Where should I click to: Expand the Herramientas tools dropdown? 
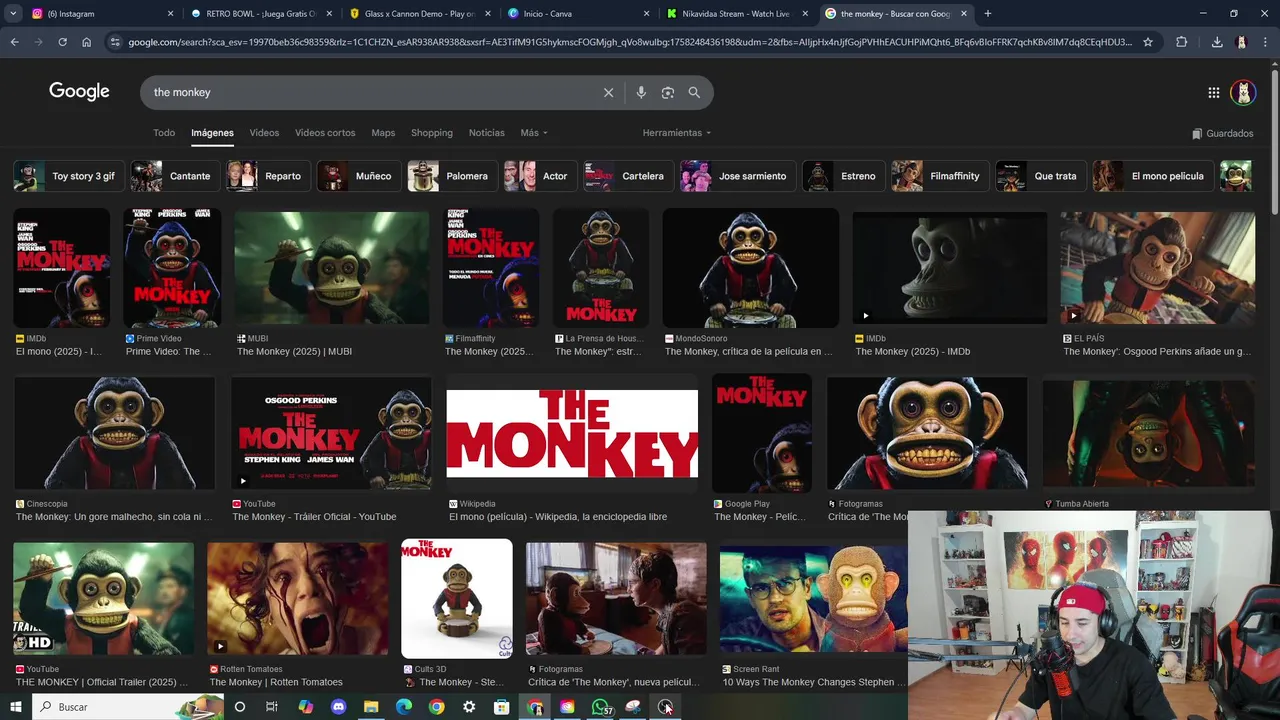click(x=677, y=133)
